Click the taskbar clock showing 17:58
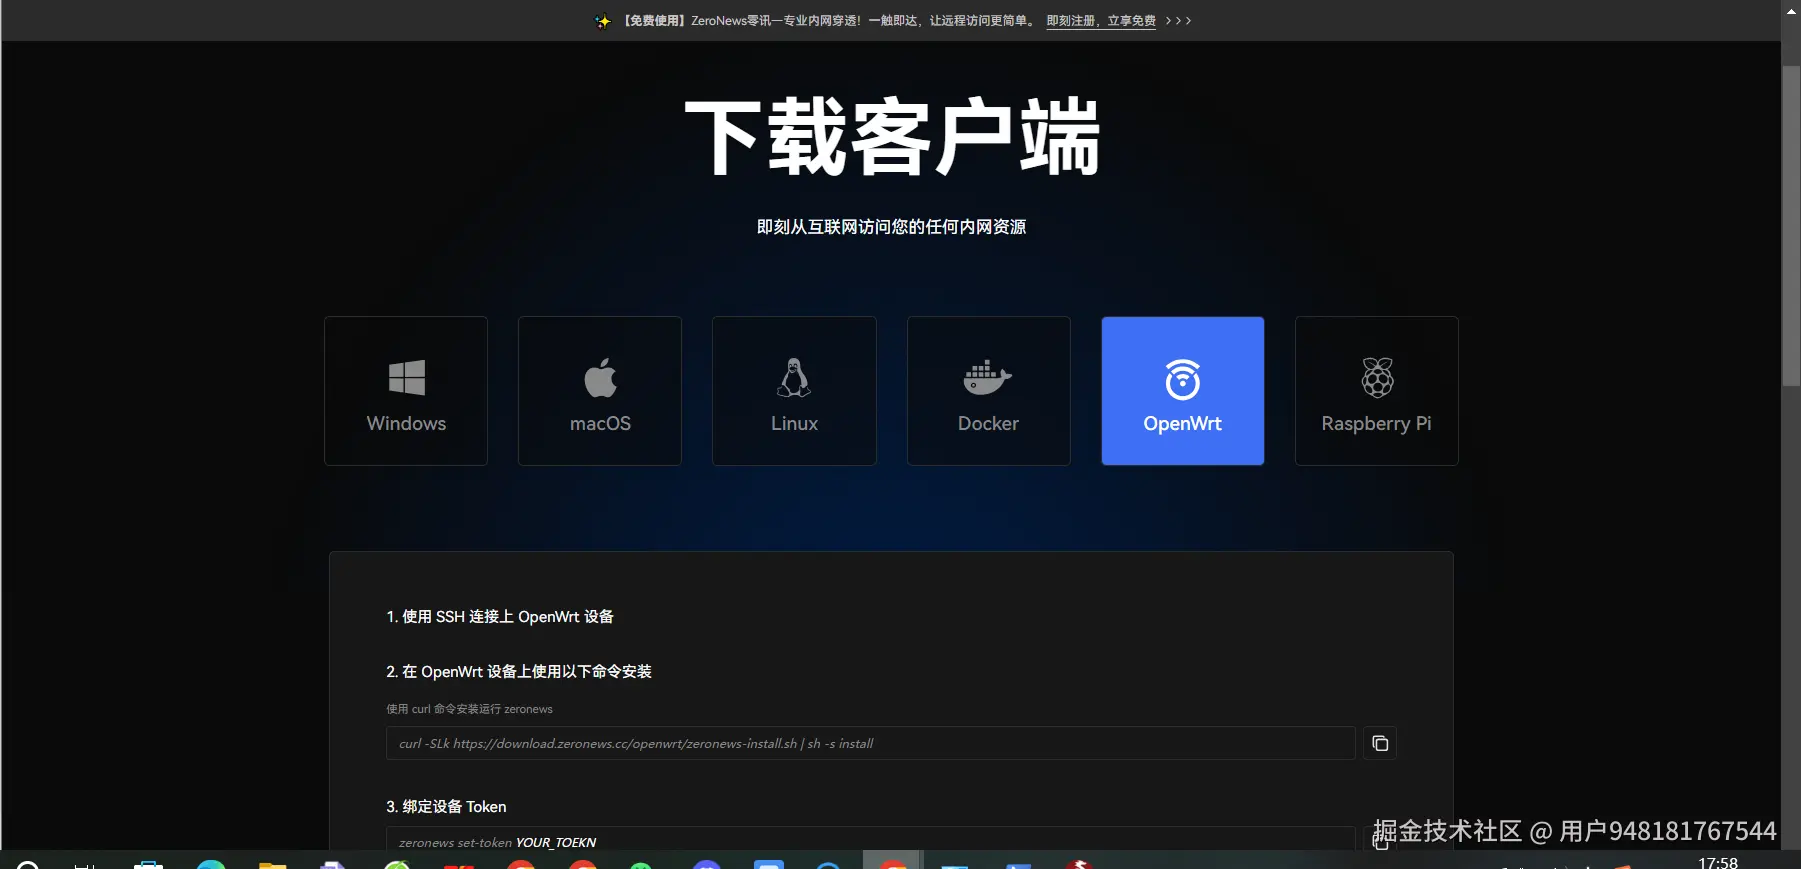This screenshot has height=869, width=1801. pos(1718,862)
